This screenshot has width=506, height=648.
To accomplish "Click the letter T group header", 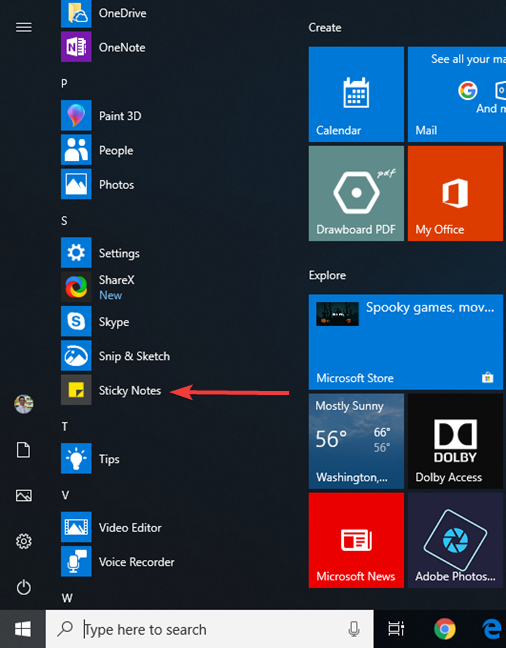I will pyautogui.click(x=64, y=426).
